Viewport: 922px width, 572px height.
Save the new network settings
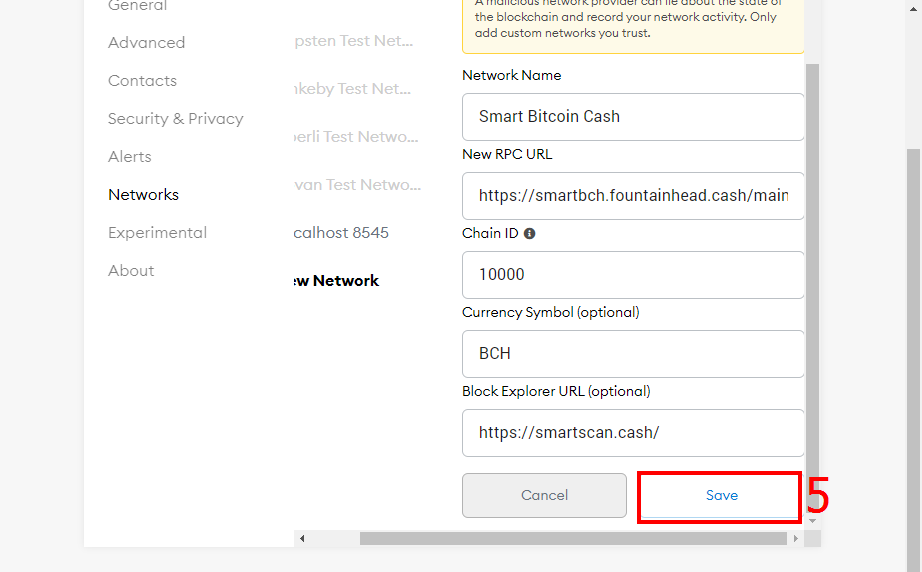[x=721, y=496]
